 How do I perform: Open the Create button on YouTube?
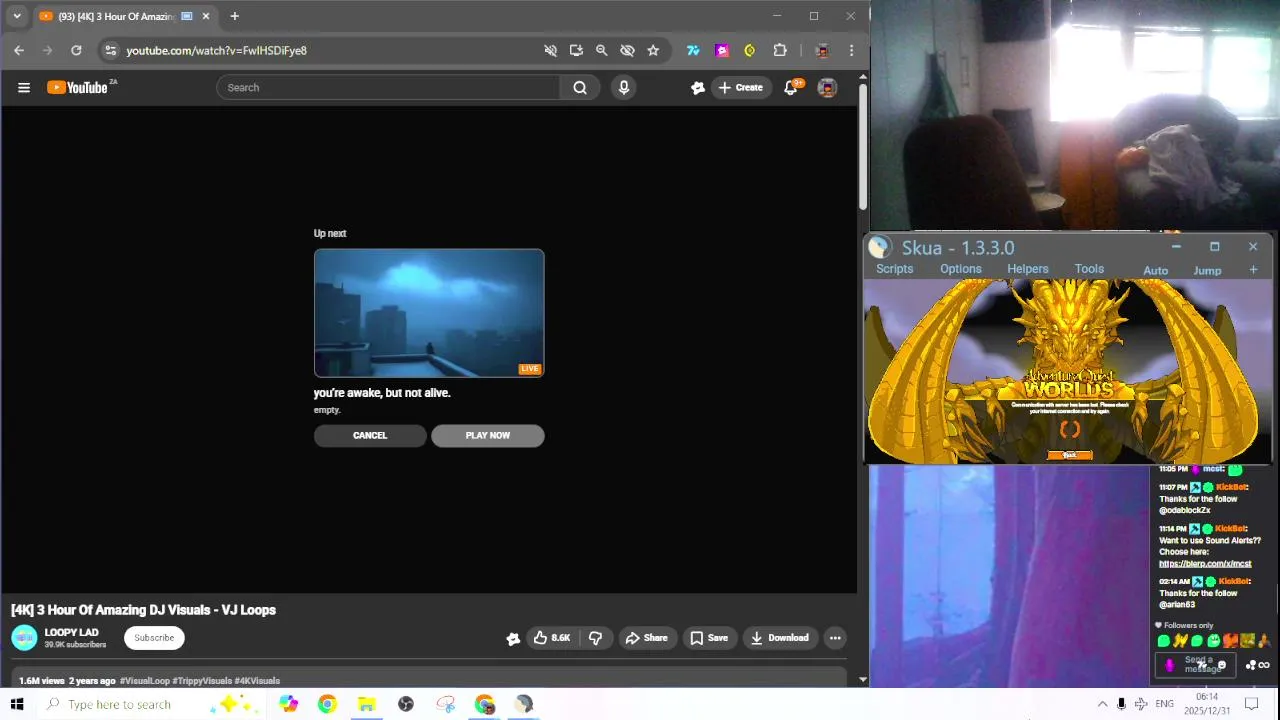point(741,88)
